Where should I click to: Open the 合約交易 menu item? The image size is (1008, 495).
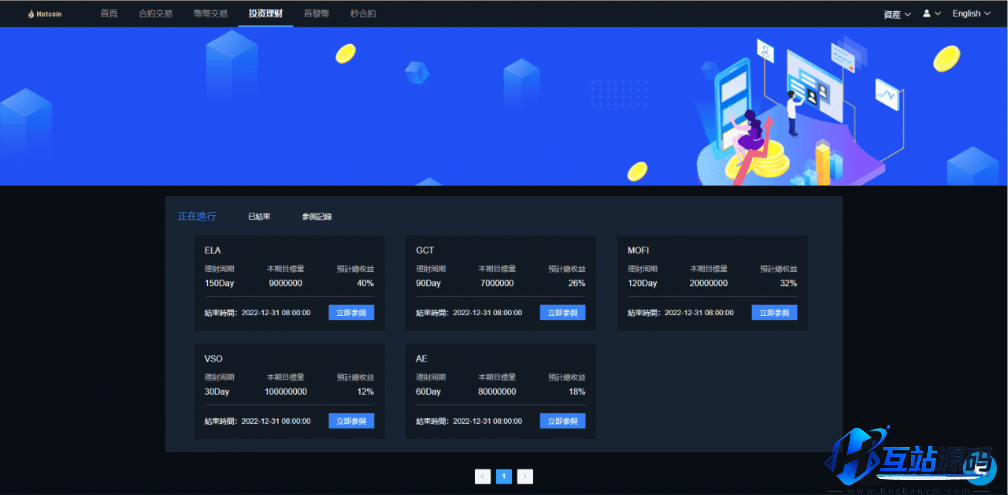156,14
